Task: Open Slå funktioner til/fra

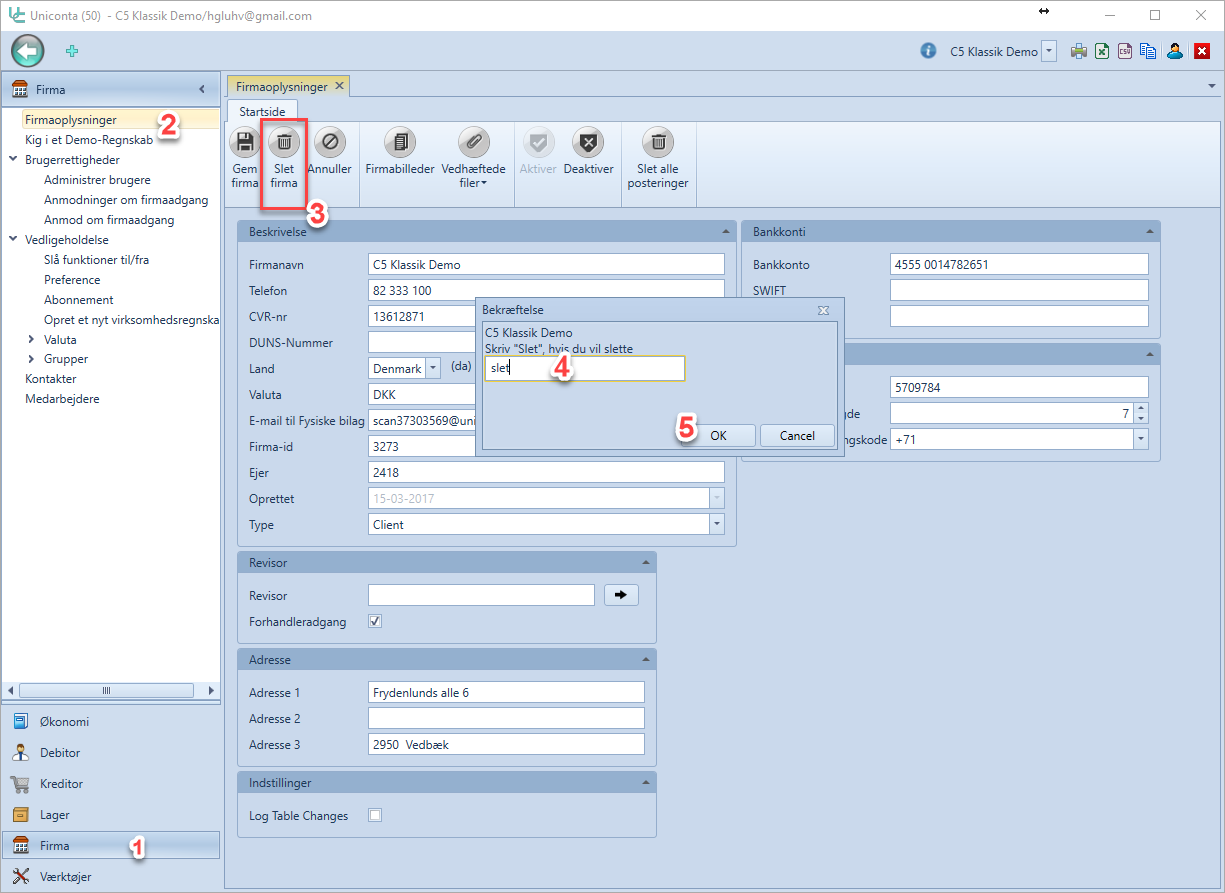Action: click(96, 260)
